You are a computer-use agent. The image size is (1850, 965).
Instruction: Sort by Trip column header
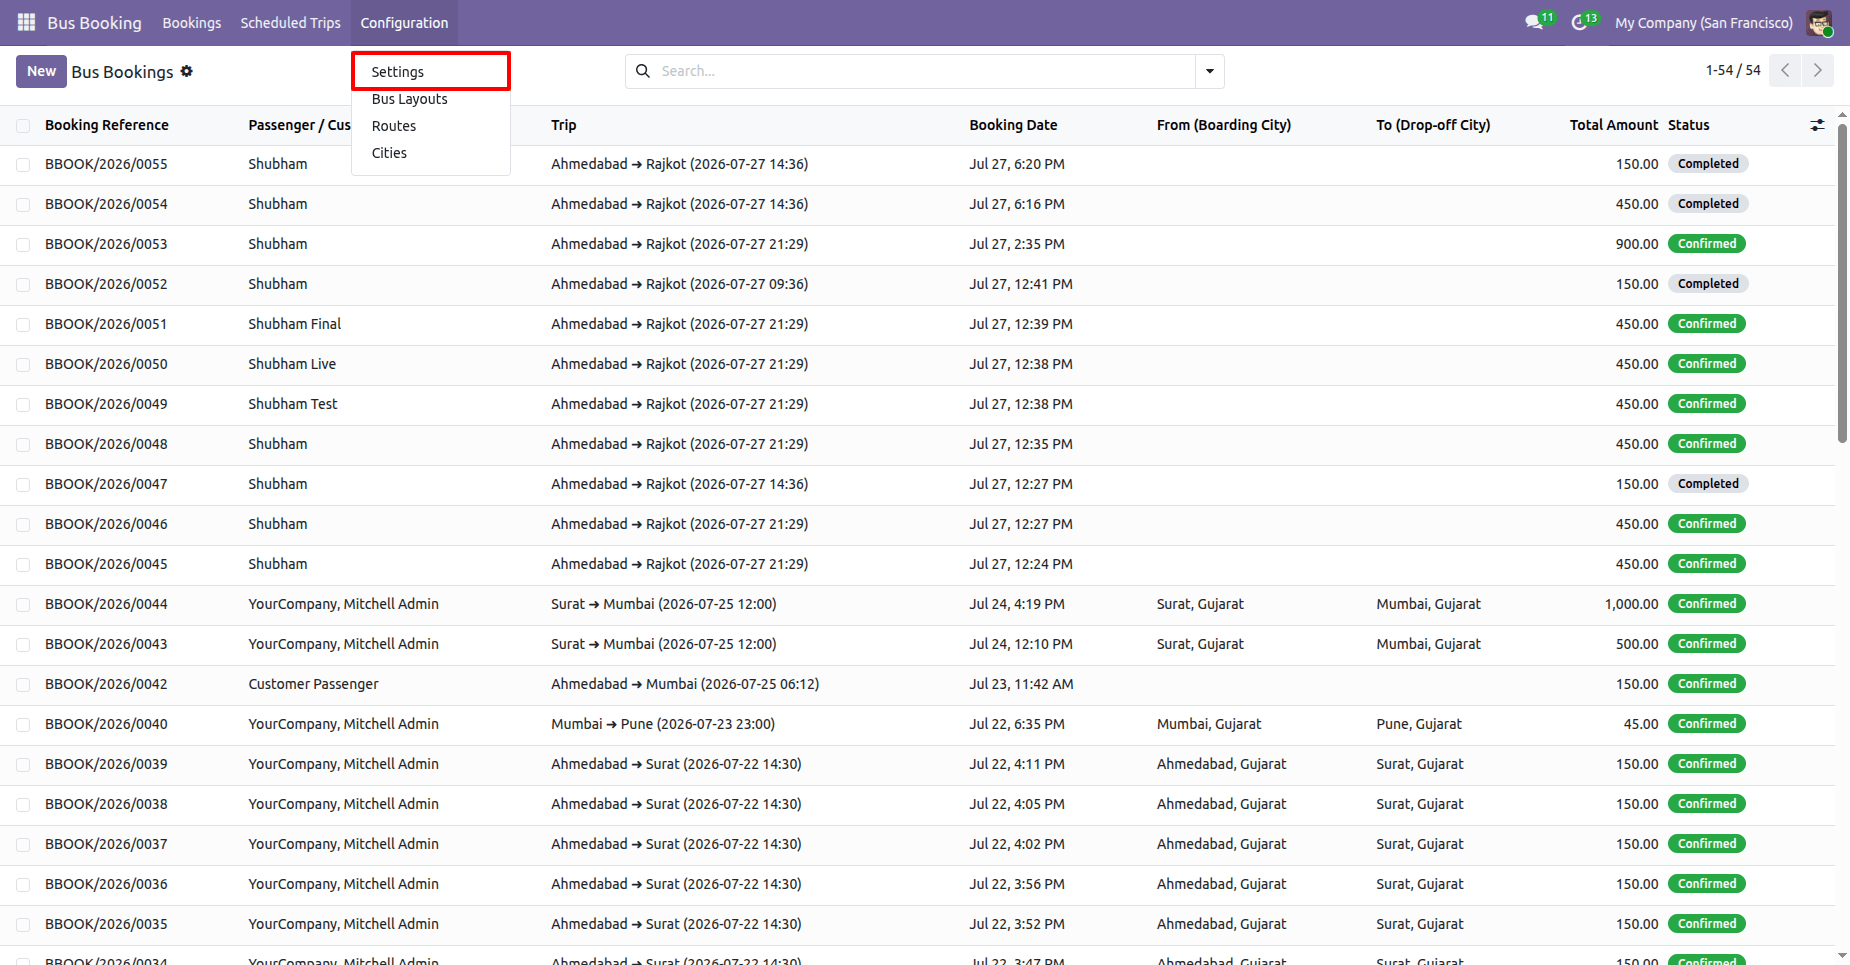(x=564, y=125)
